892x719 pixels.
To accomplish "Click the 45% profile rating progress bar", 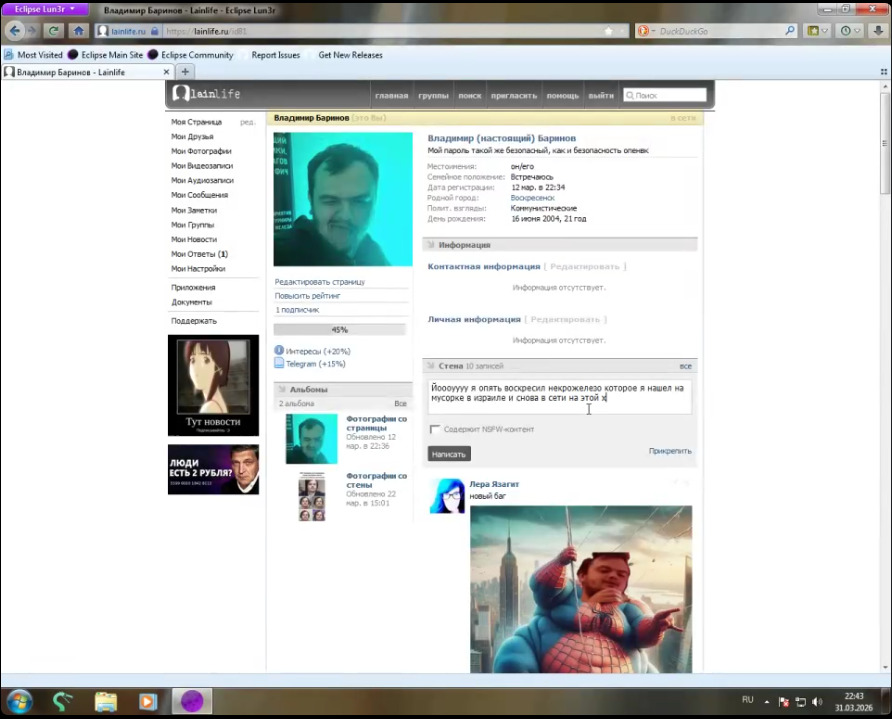I will [340, 329].
